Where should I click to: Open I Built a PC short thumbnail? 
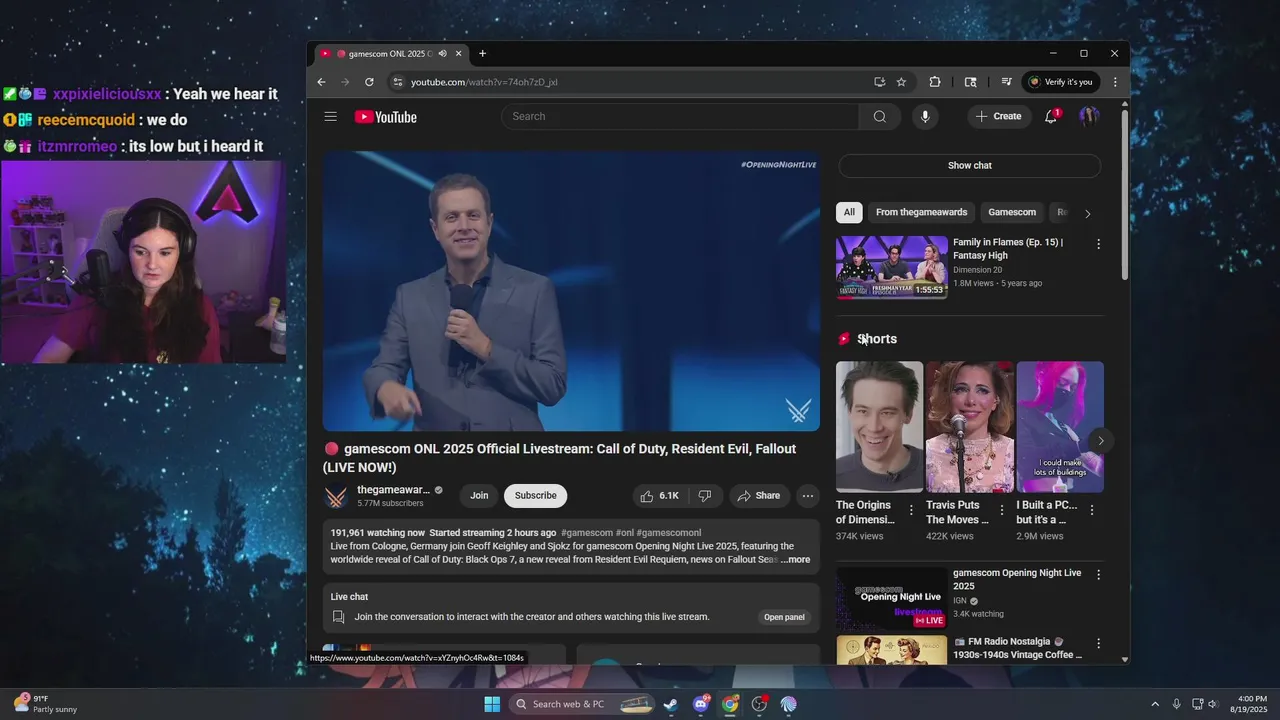tap(1060, 427)
